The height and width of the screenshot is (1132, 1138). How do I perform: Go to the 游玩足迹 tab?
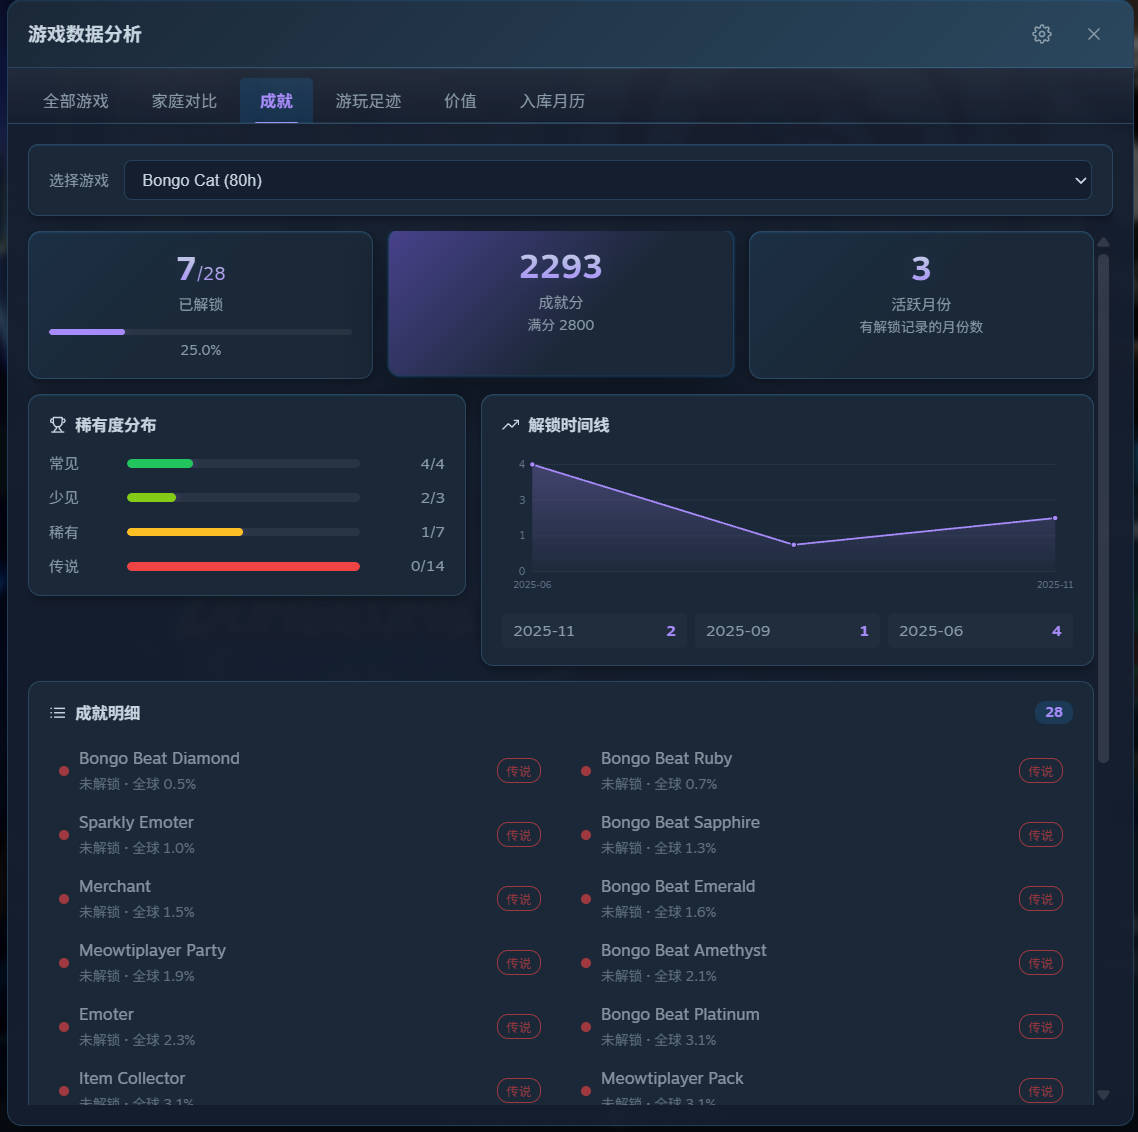tap(369, 101)
